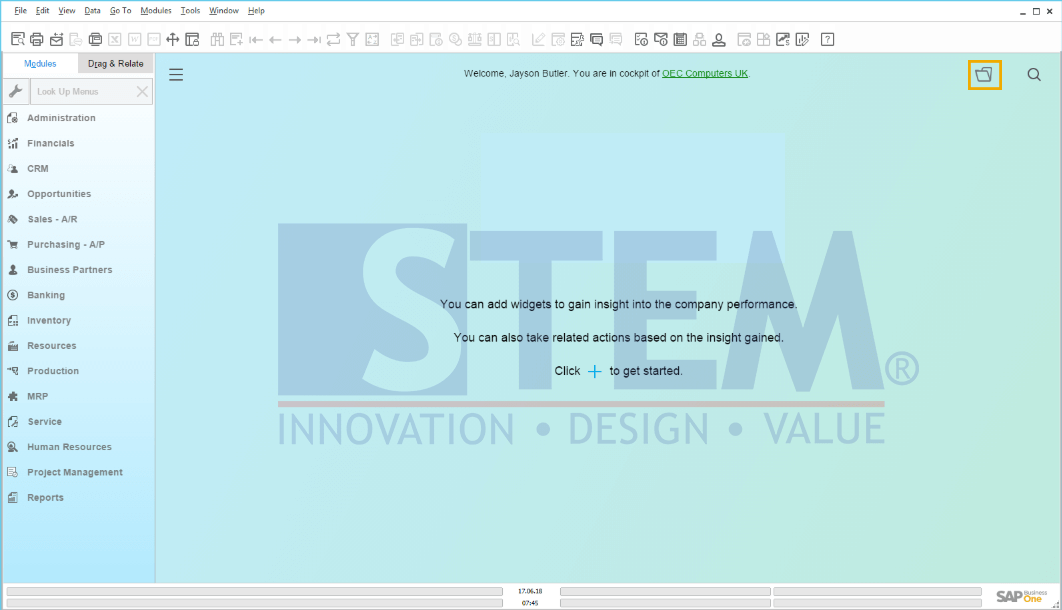Export to PDF toolbar icon
This screenshot has height=610, width=1062.
click(154, 39)
